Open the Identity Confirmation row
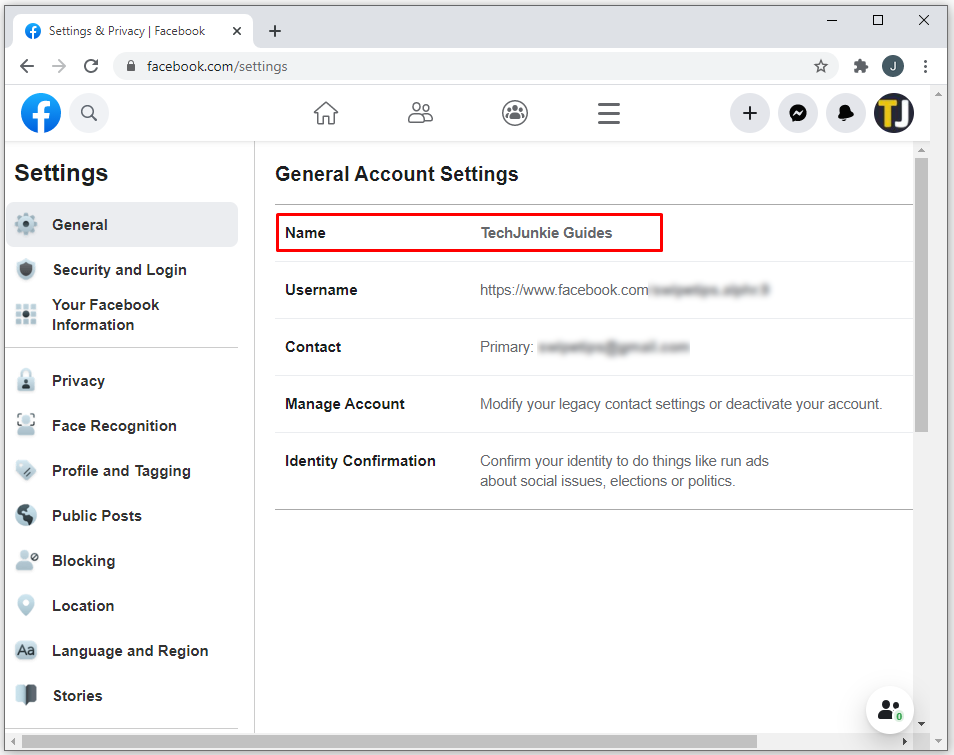The width and height of the screenshot is (954, 755). tap(593, 471)
